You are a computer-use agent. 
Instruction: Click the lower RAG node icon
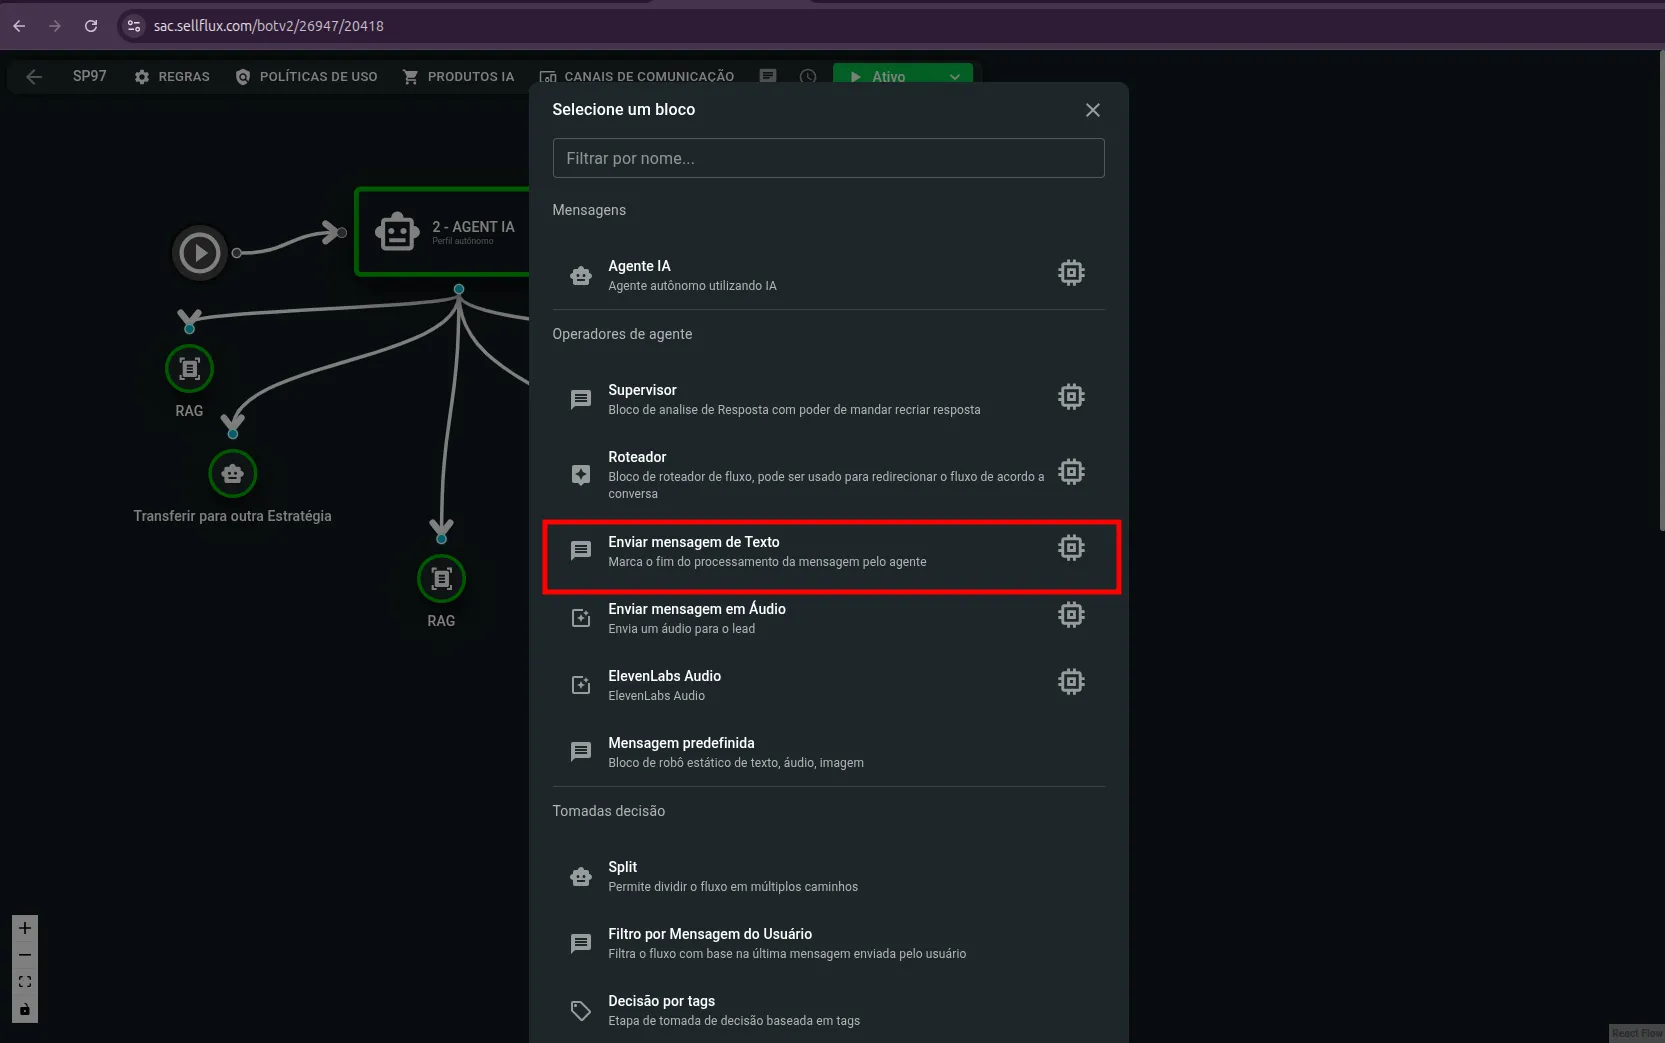[x=441, y=579]
